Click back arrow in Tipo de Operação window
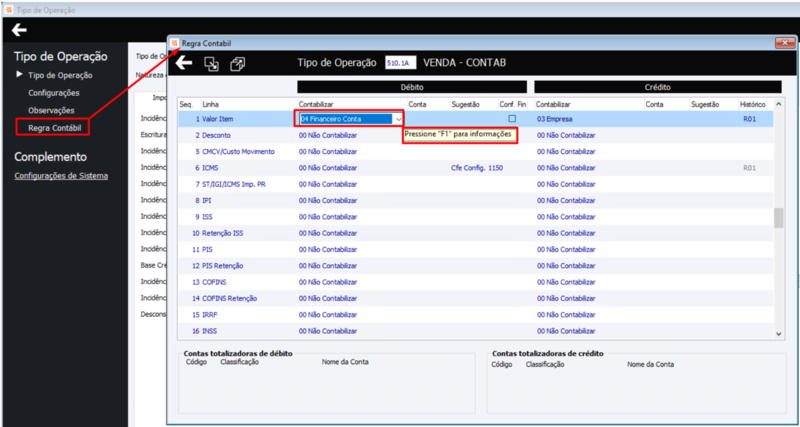The height and width of the screenshot is (427, 800). [x=19, y=30]
